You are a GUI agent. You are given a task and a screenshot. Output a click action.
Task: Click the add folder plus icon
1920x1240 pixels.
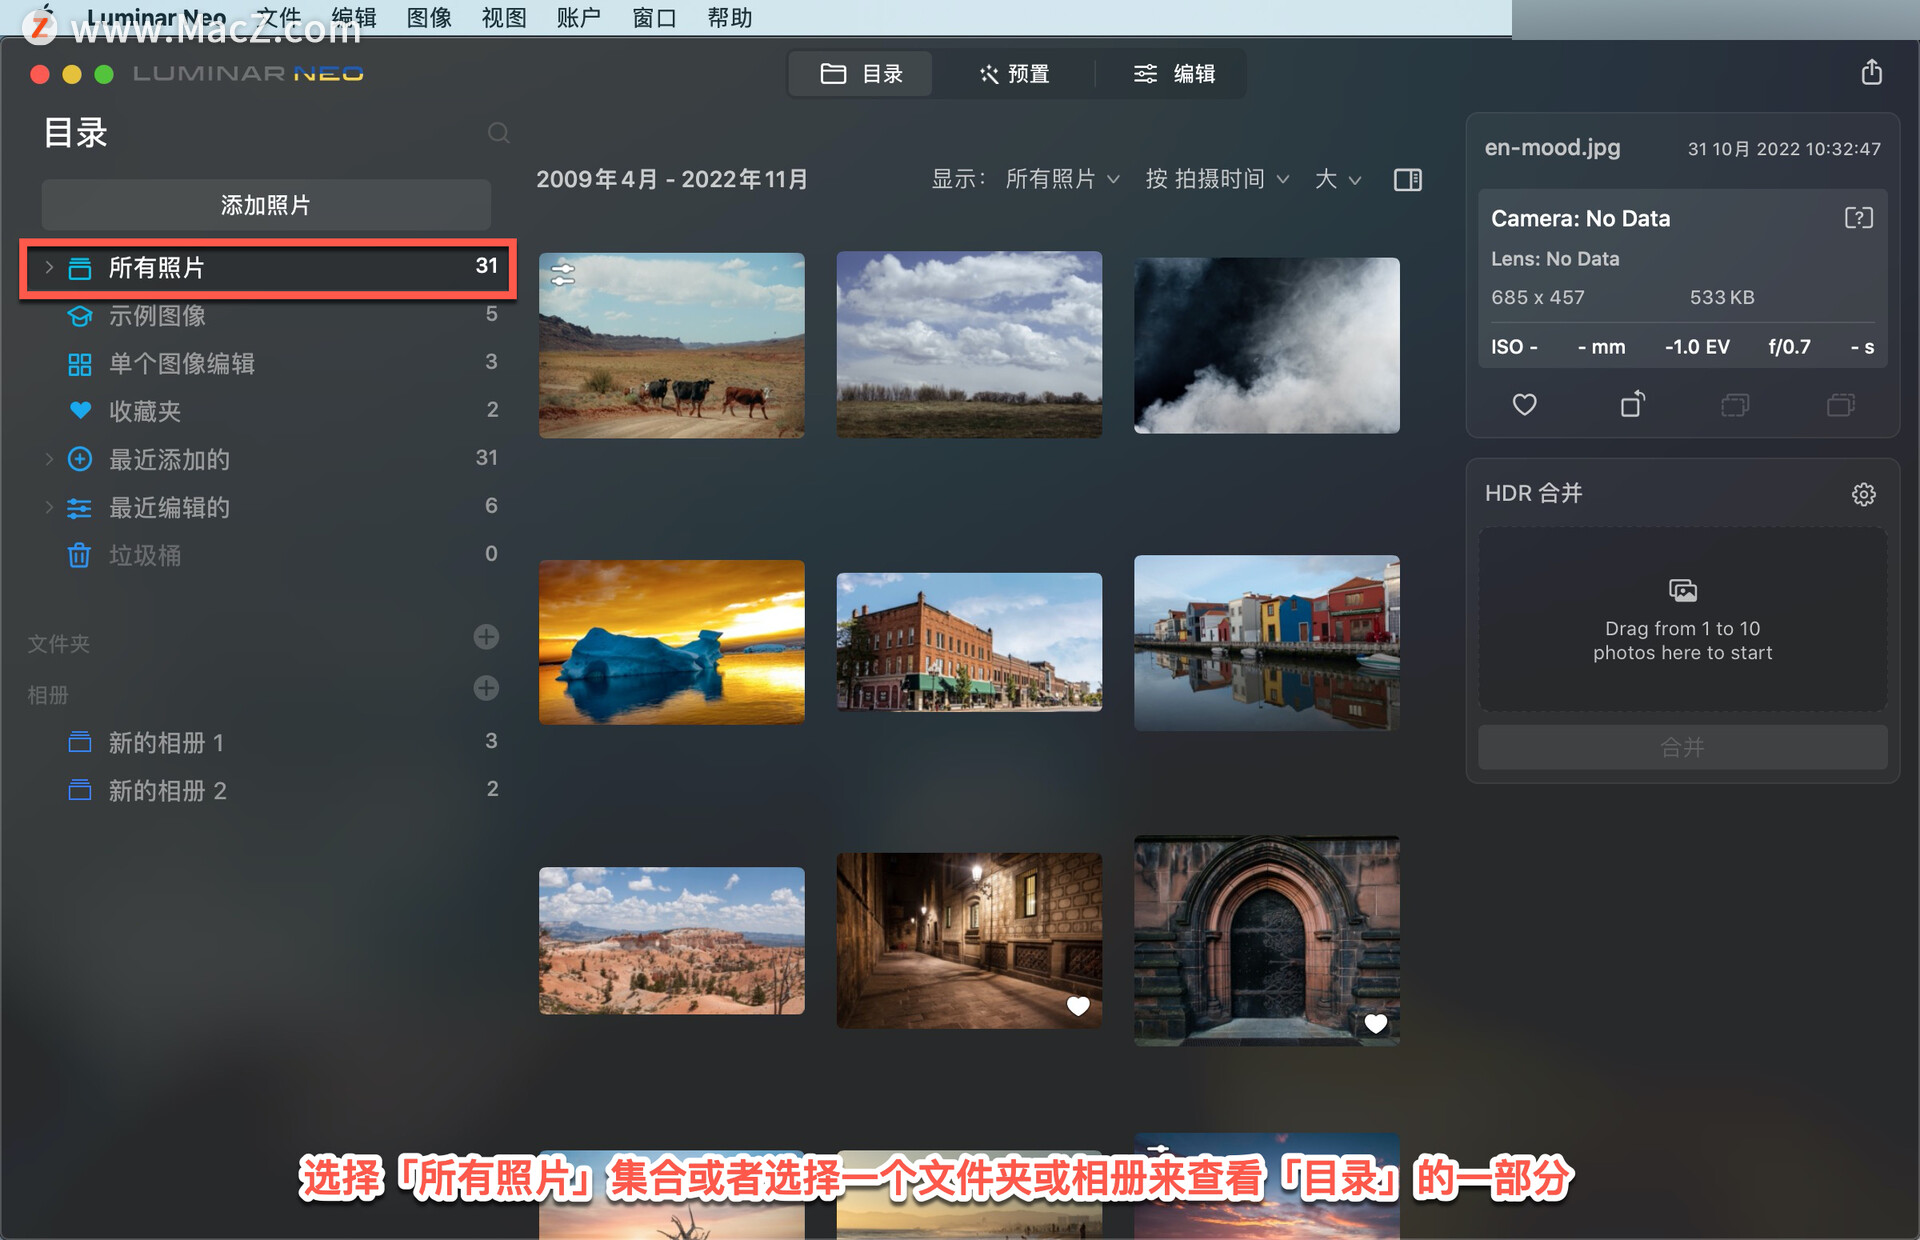point(488,640)
